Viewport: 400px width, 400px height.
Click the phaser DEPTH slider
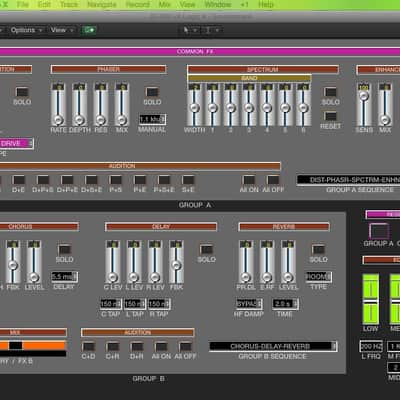tap(79, 104)
